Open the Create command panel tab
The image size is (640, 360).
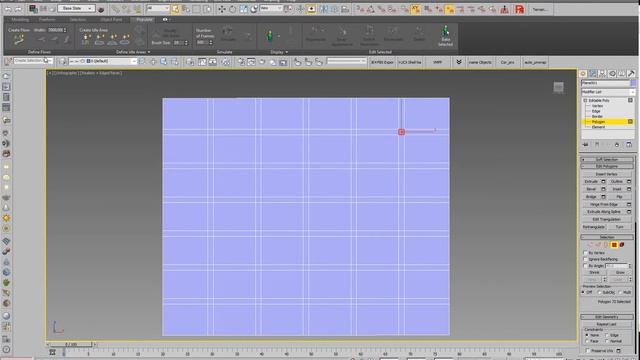pyautogui.click(x=583, y=73)
